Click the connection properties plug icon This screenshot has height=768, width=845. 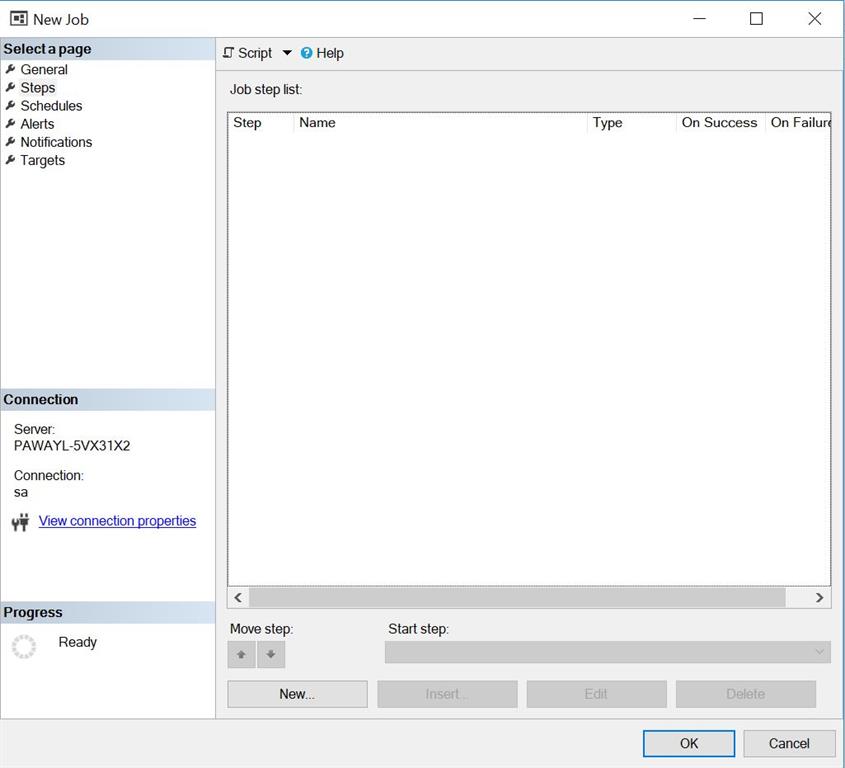point(20,522)
